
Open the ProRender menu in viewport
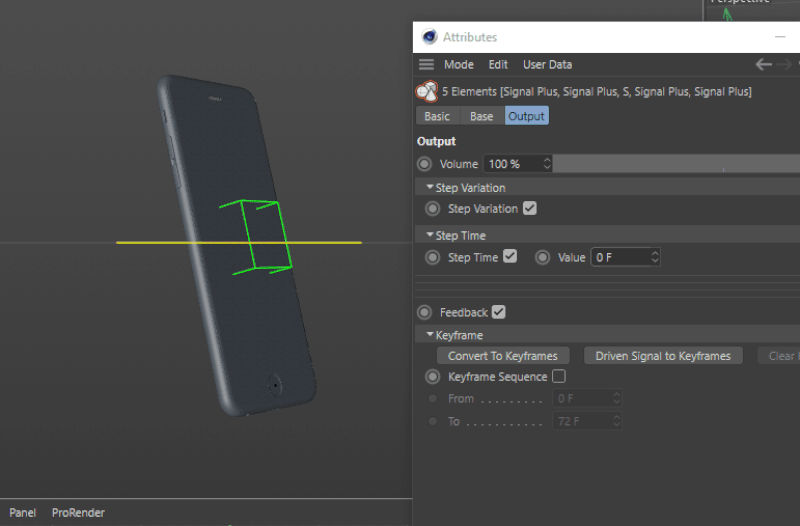[78, 513]
